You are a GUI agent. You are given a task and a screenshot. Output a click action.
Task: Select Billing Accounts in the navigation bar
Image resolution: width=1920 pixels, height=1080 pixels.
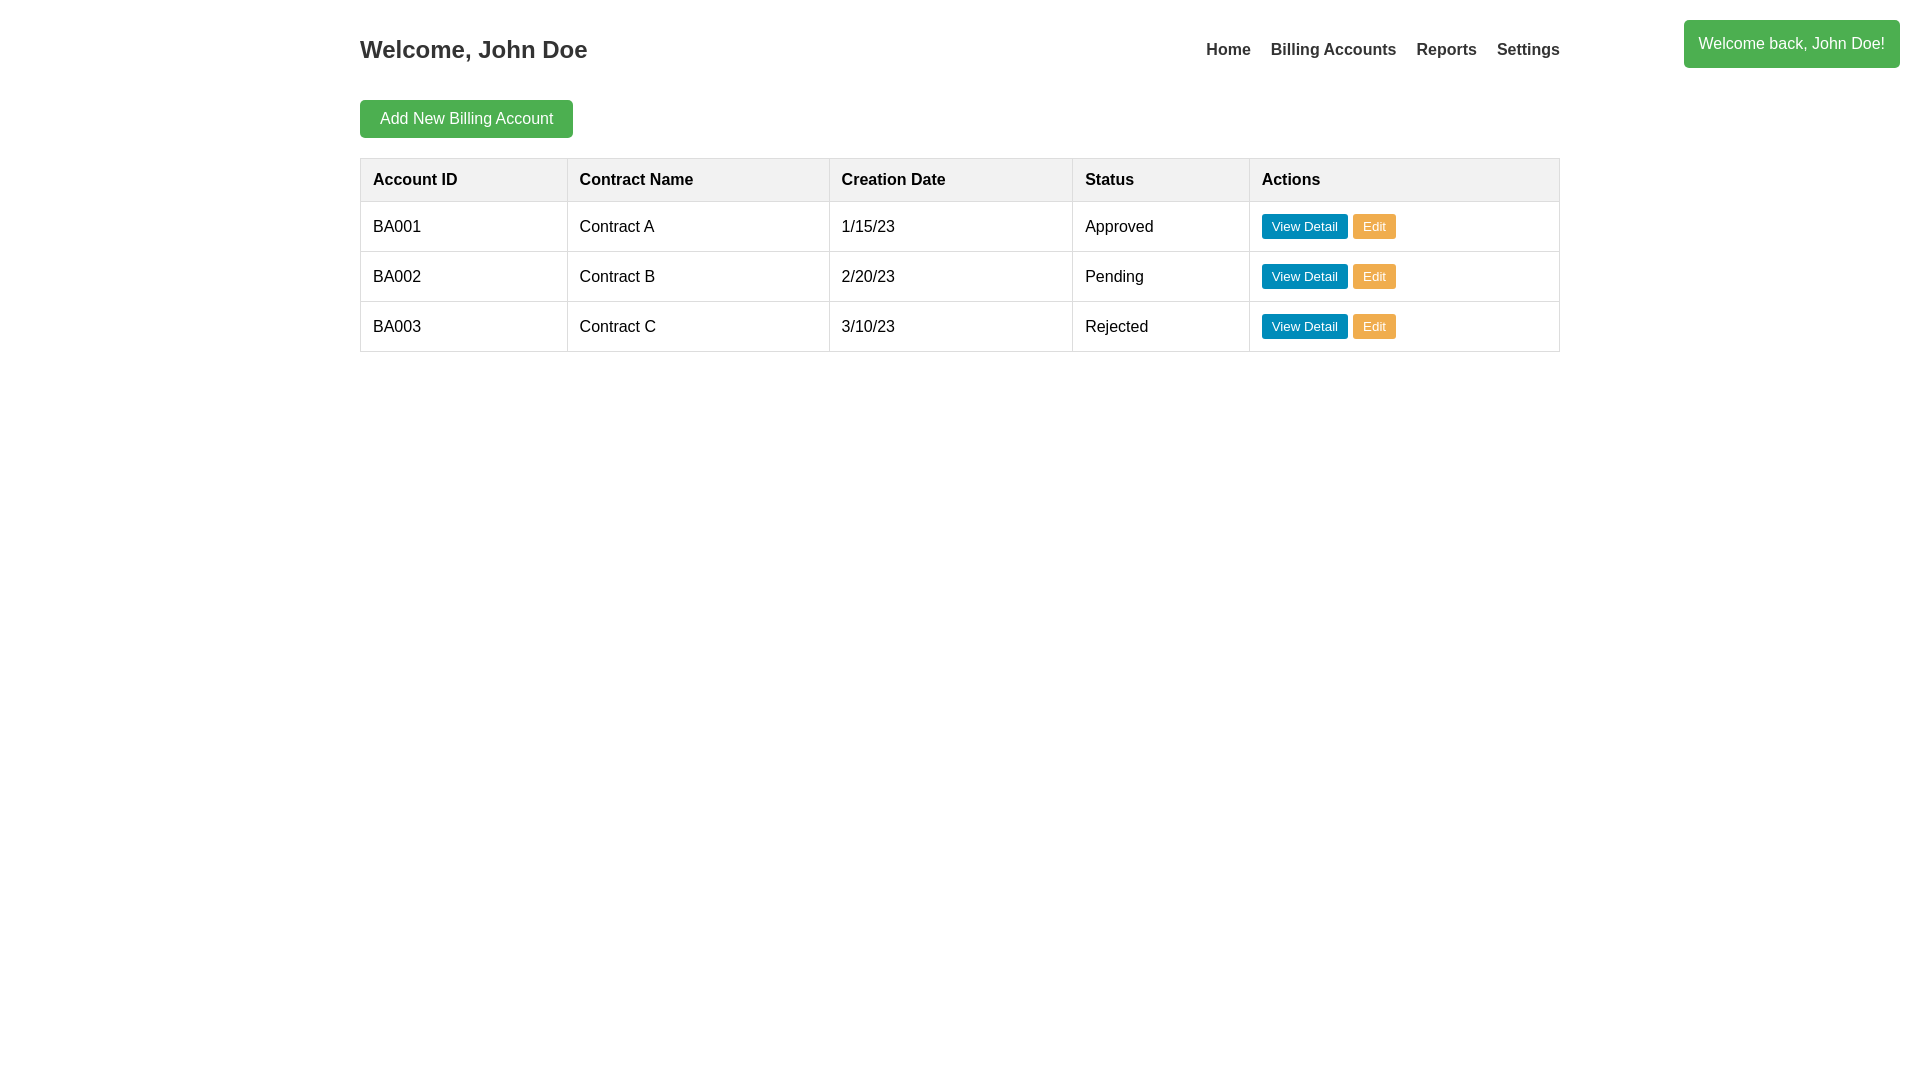pos(1333,49)
